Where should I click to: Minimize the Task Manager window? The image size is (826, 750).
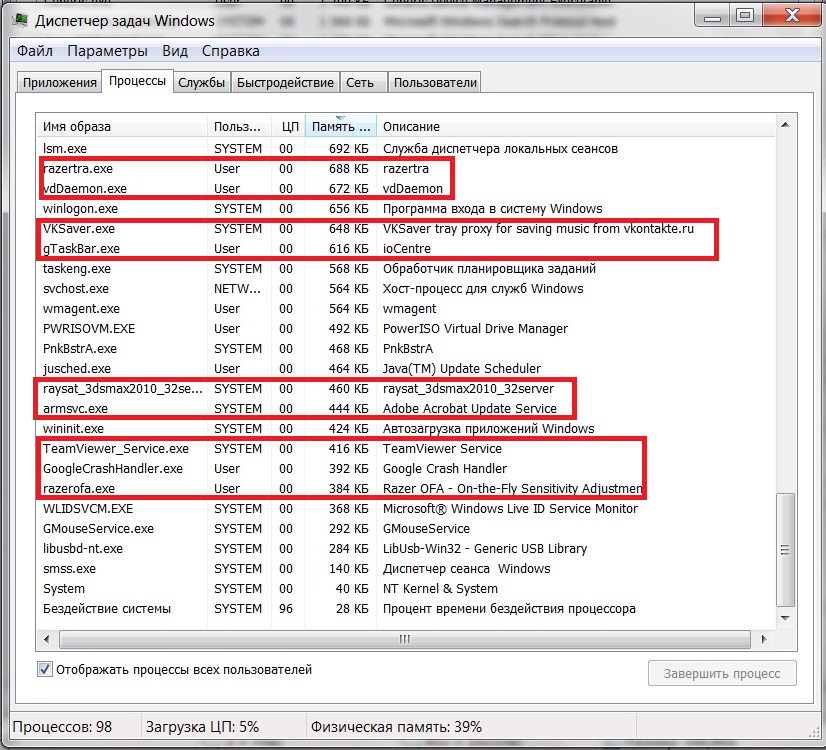point(712,16)
